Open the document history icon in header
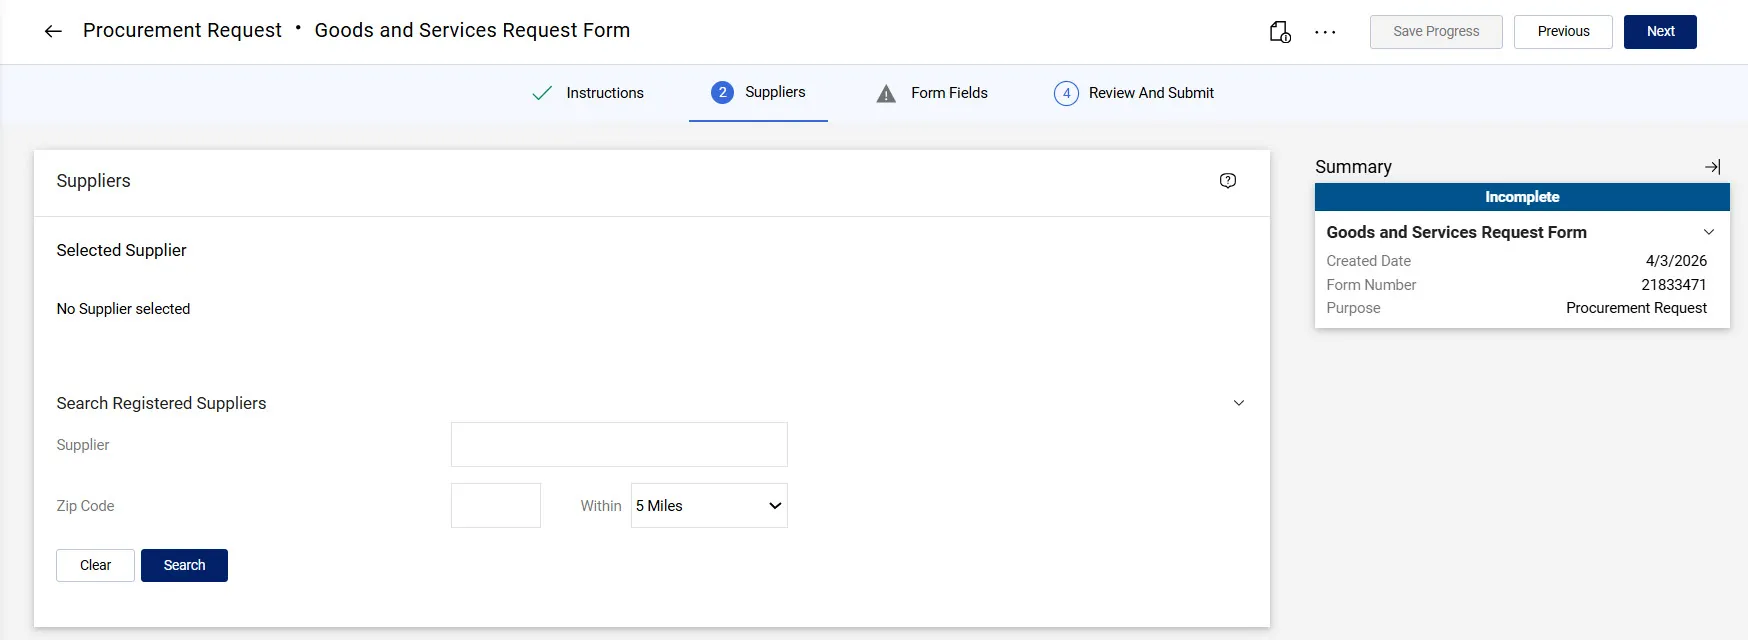The image size is (1748, 640). pos(1280,32)
